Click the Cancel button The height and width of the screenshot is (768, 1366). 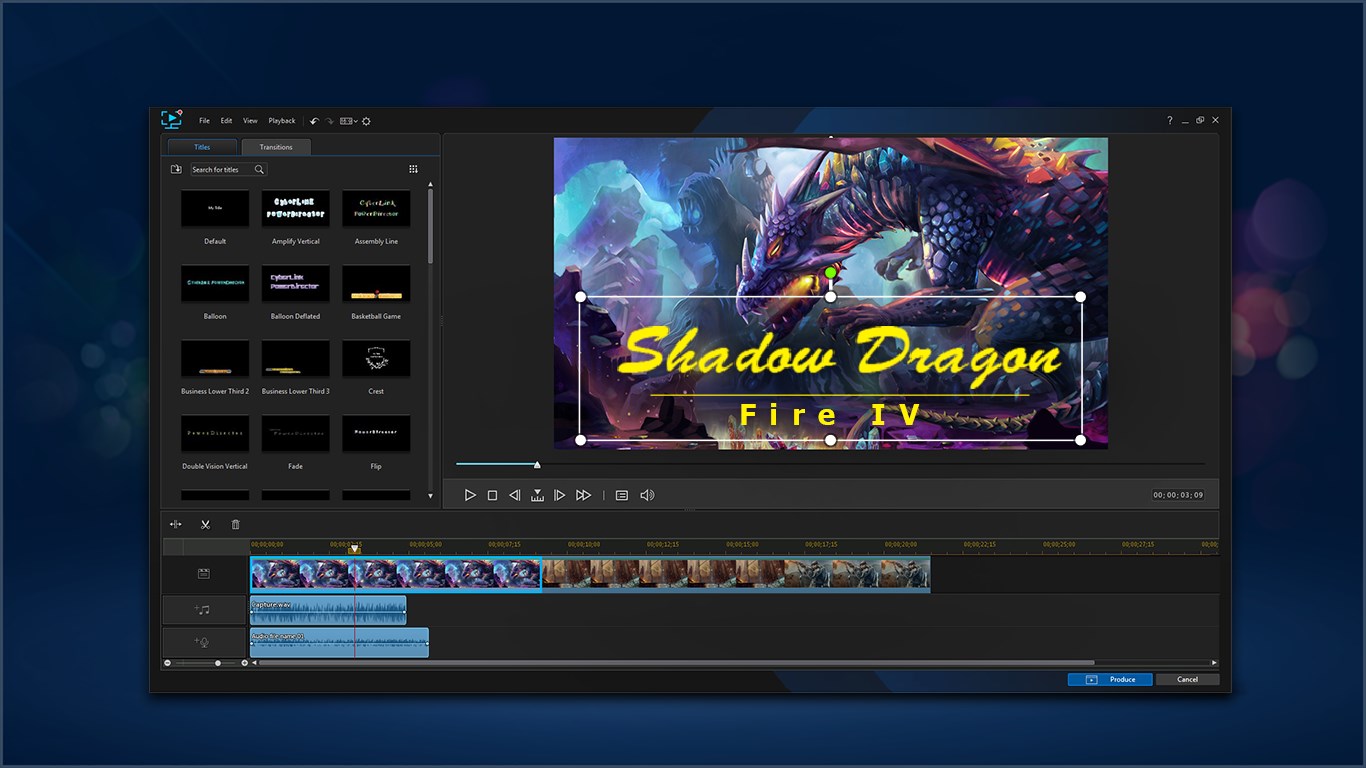coord(1187,679)
